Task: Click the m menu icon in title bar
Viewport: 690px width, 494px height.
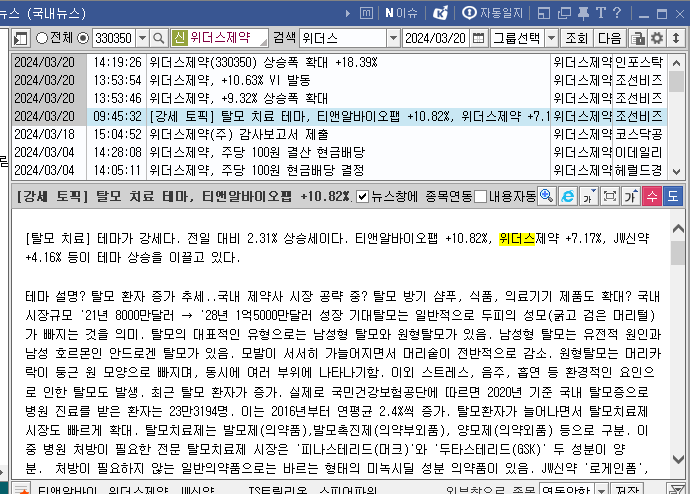Action: point(366,13)
